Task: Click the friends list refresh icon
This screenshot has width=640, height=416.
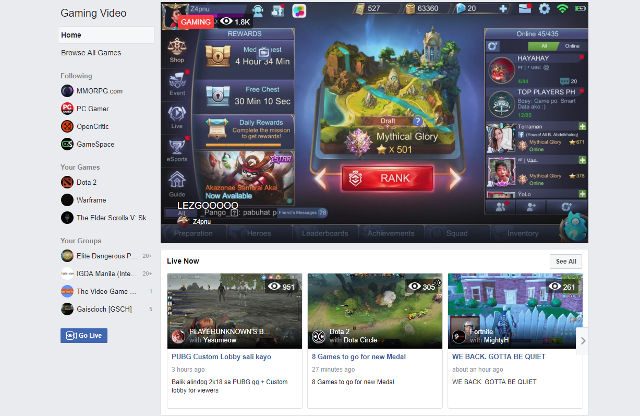Action: pos(493,46)
